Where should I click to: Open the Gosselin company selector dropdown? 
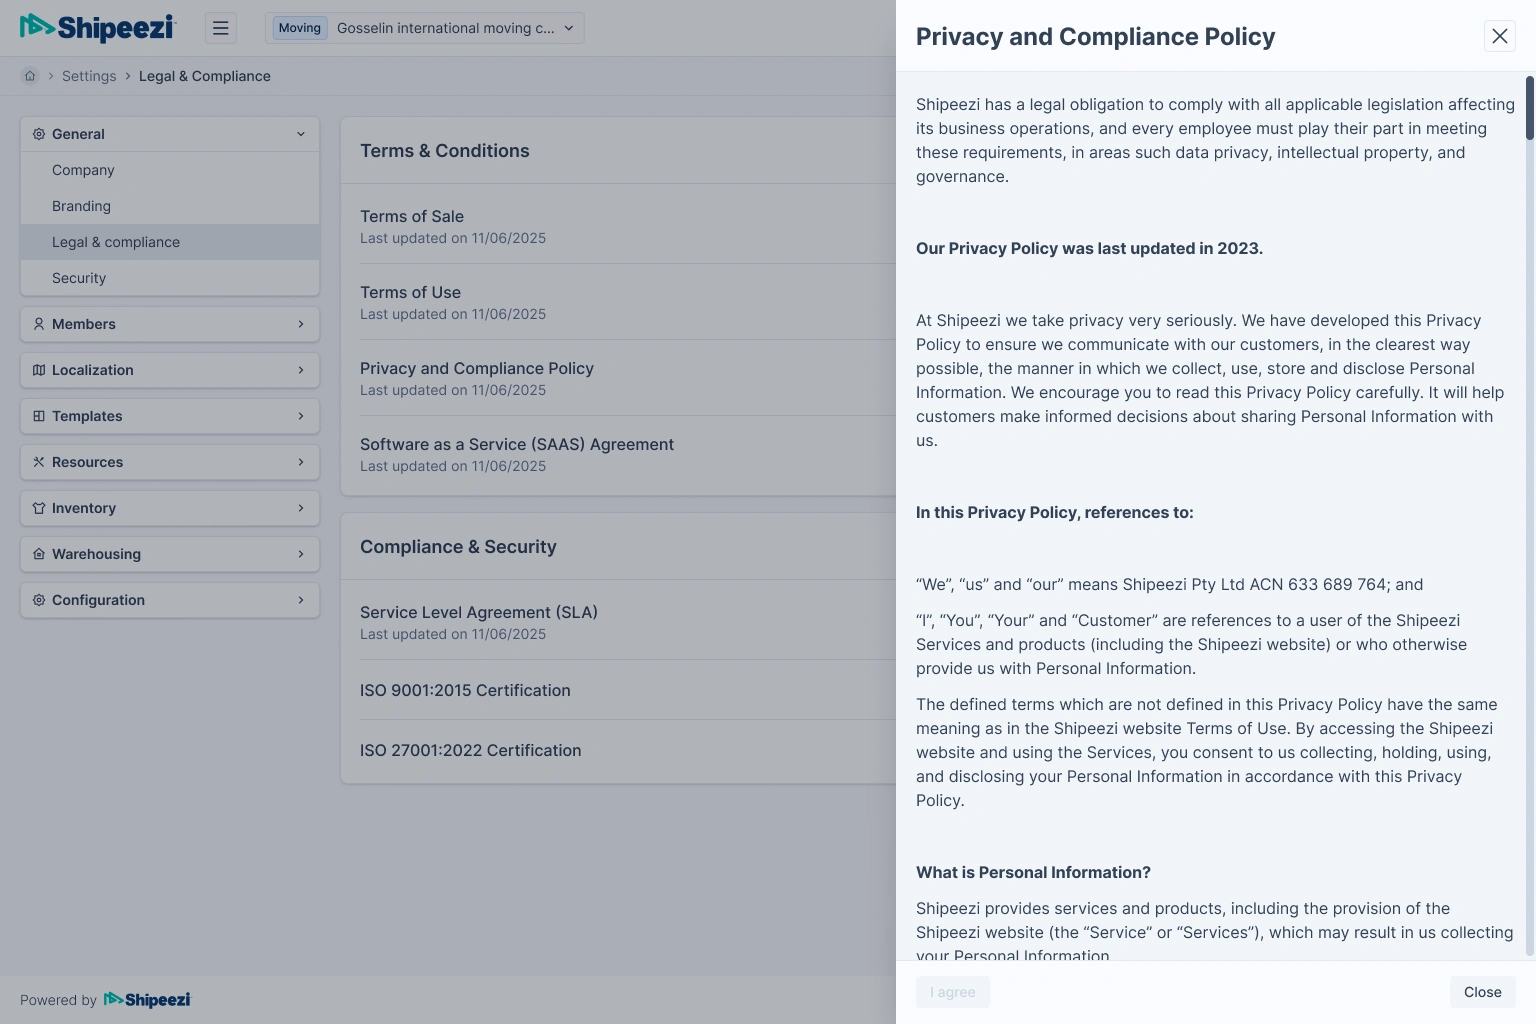pyautogui.click(x=425, y=28)
